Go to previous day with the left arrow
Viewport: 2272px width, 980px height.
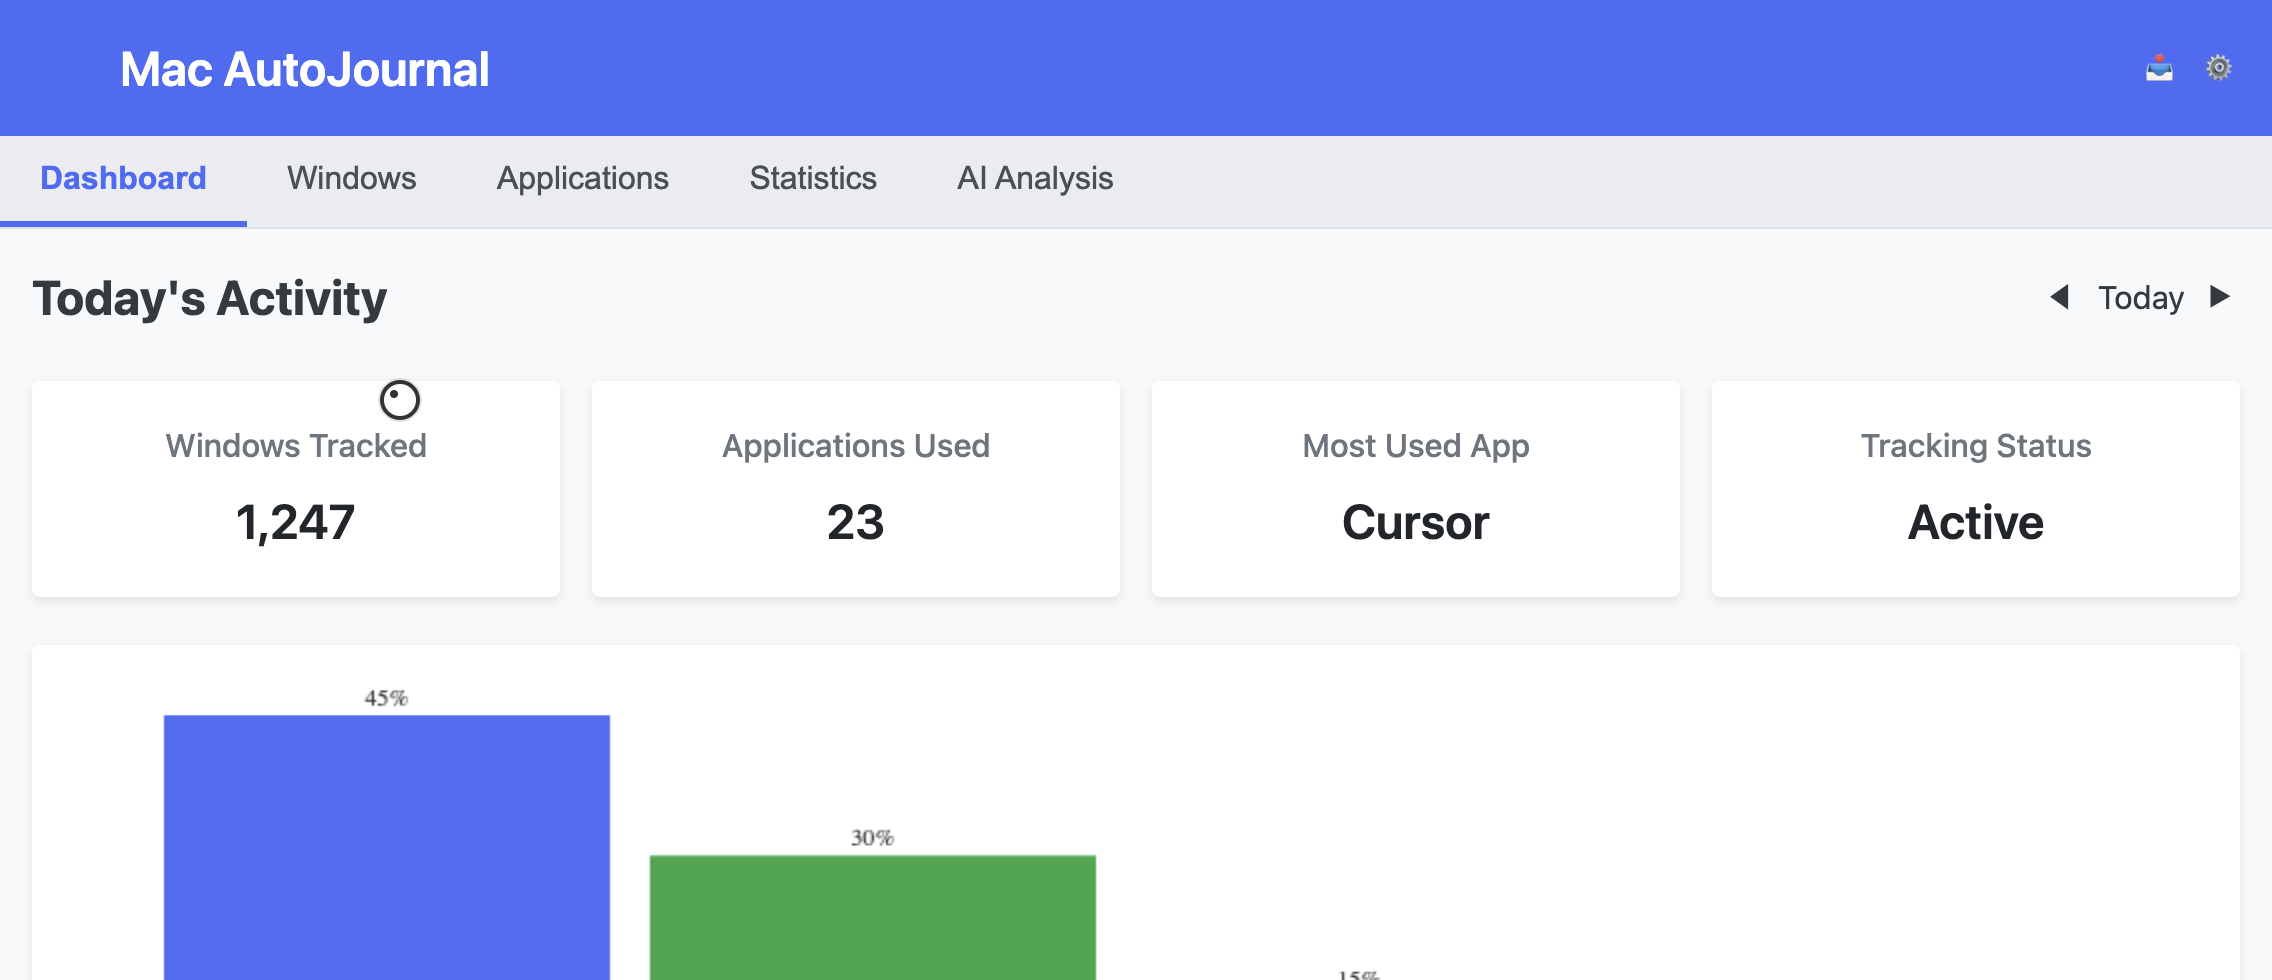[x=2060, y=297]
